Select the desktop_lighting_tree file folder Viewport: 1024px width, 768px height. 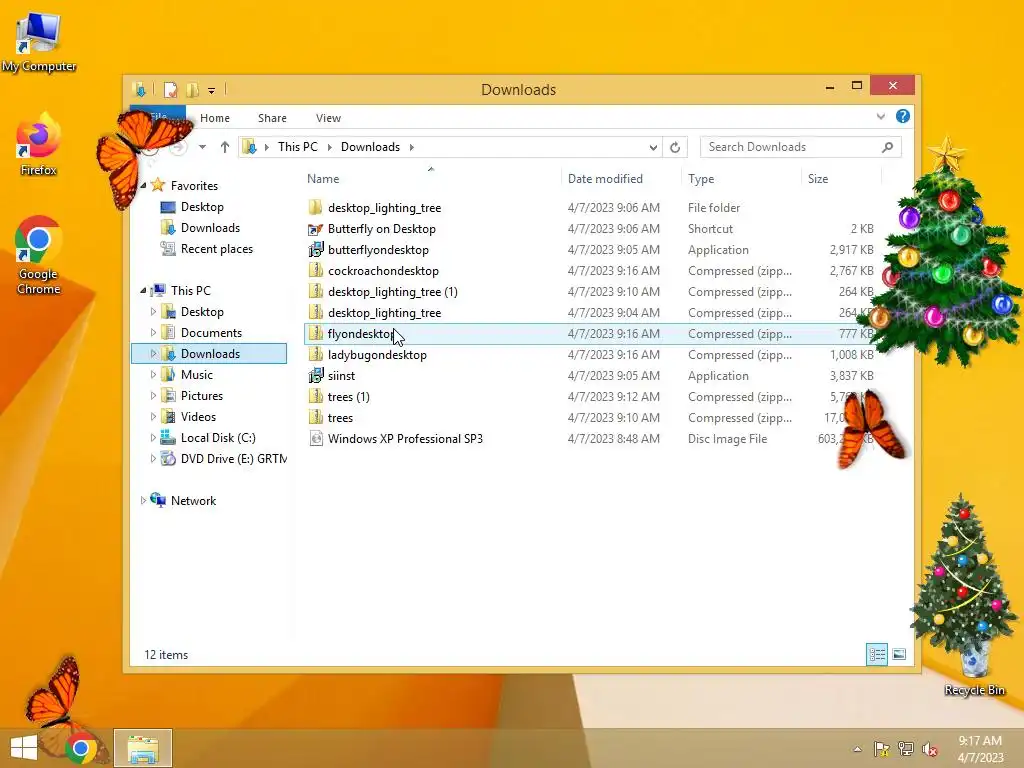pyautogui.click(x=385, y=208)
